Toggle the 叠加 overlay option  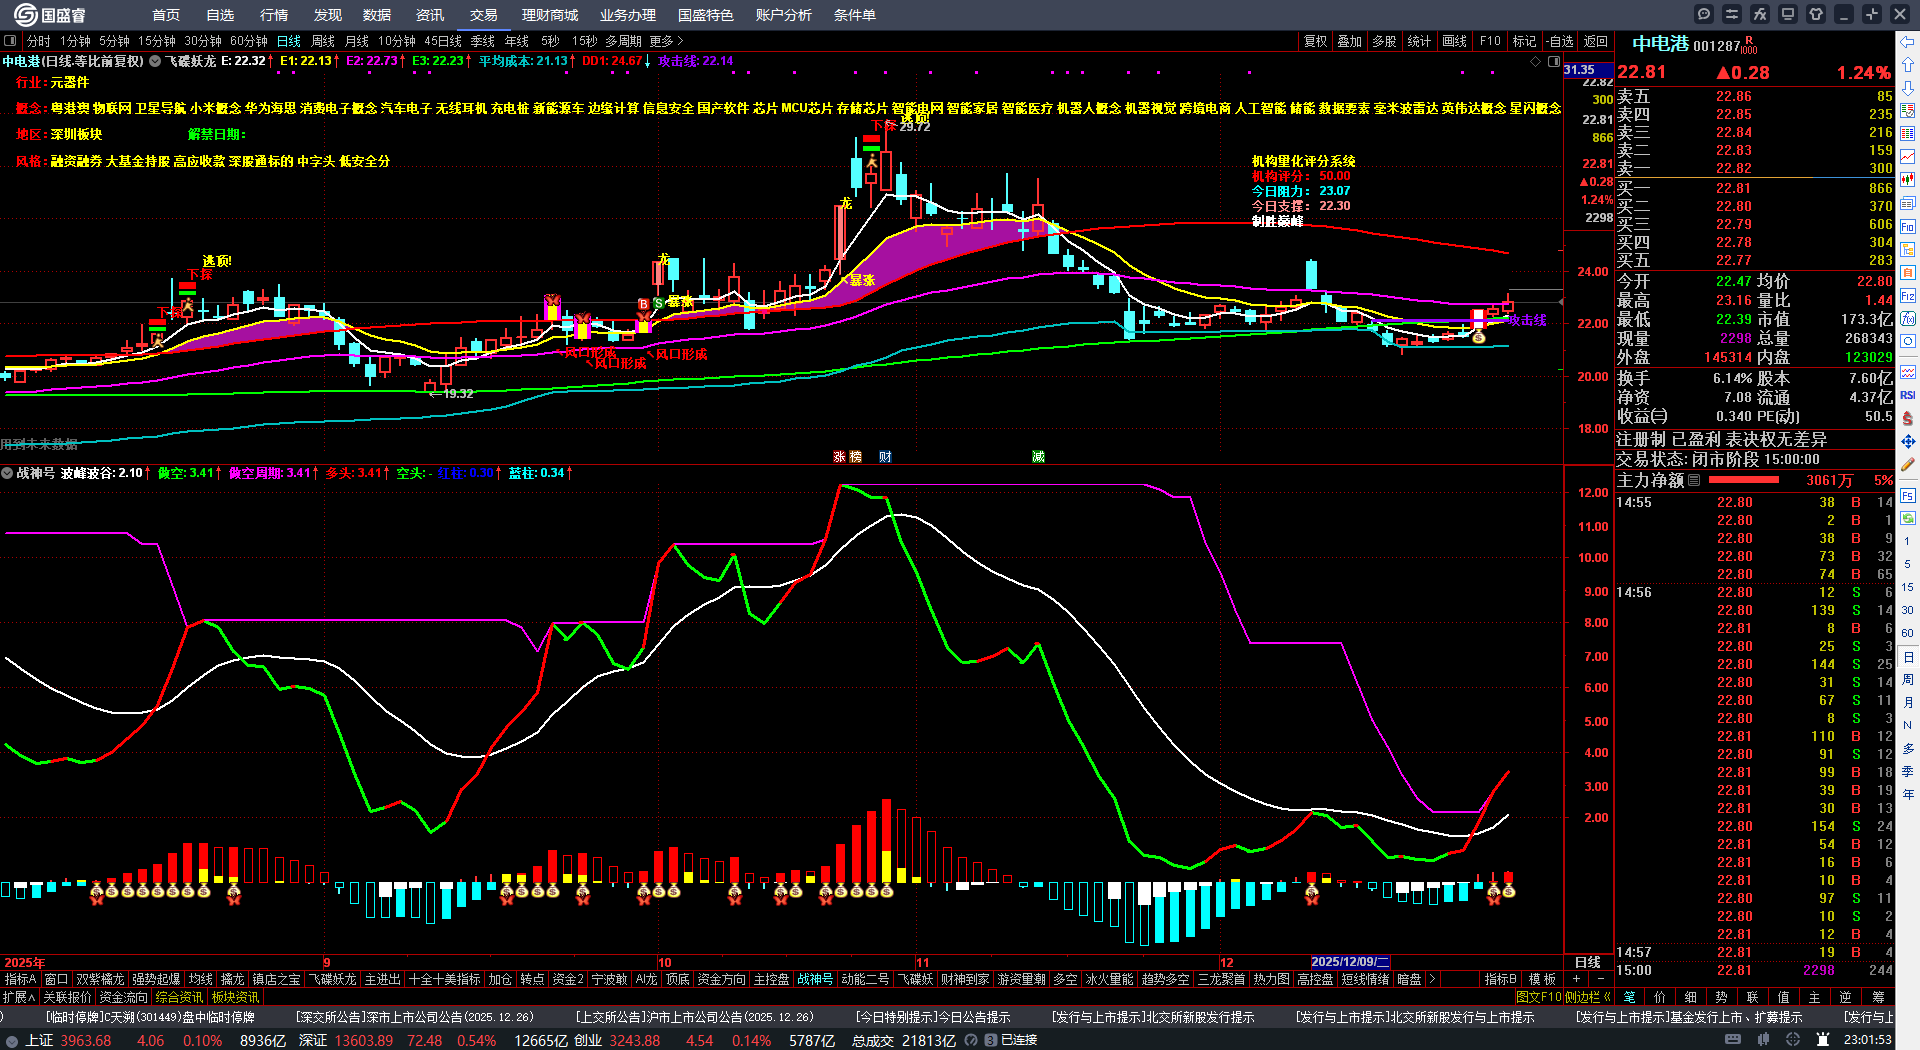click(1350, 41)
